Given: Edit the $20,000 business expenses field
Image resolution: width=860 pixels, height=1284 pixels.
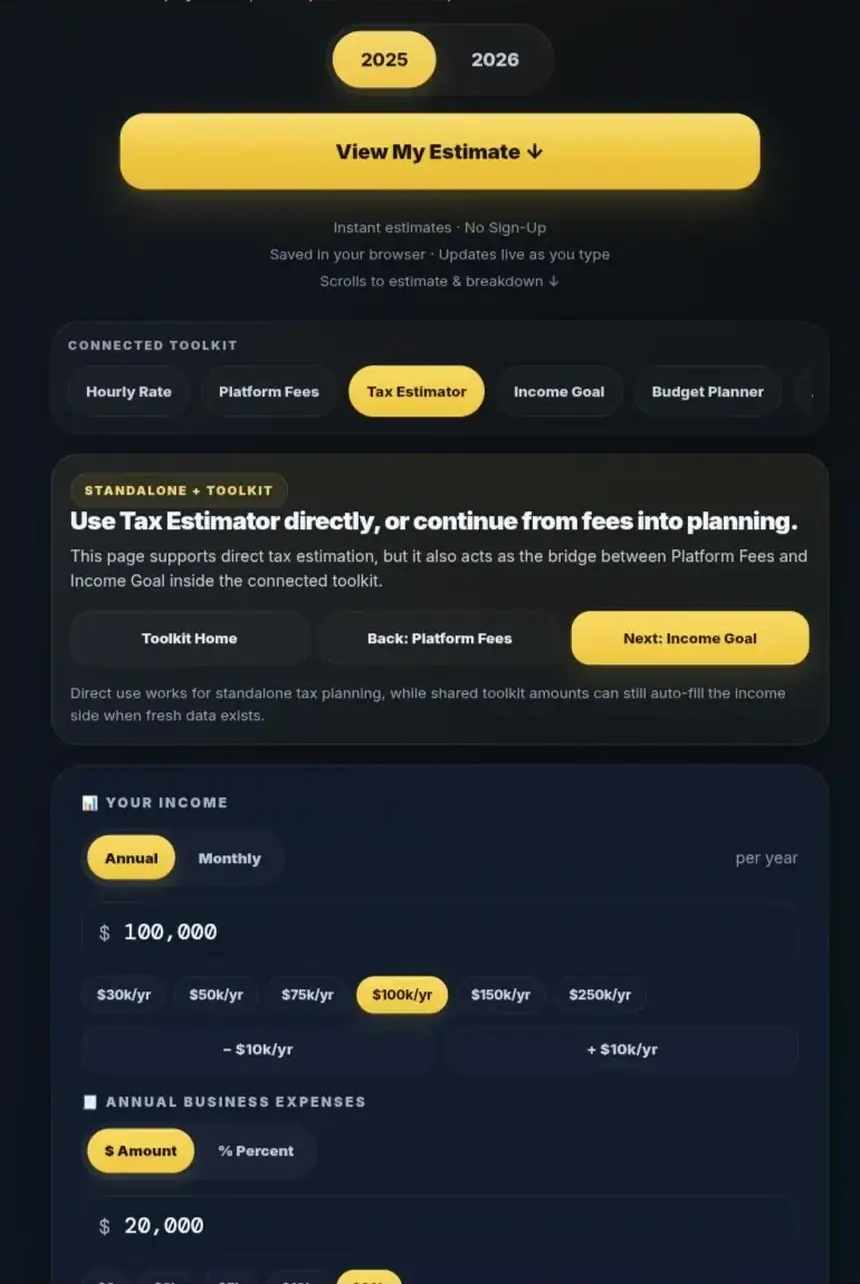Looking at the screenshot, I should [x=440, y=1226].
